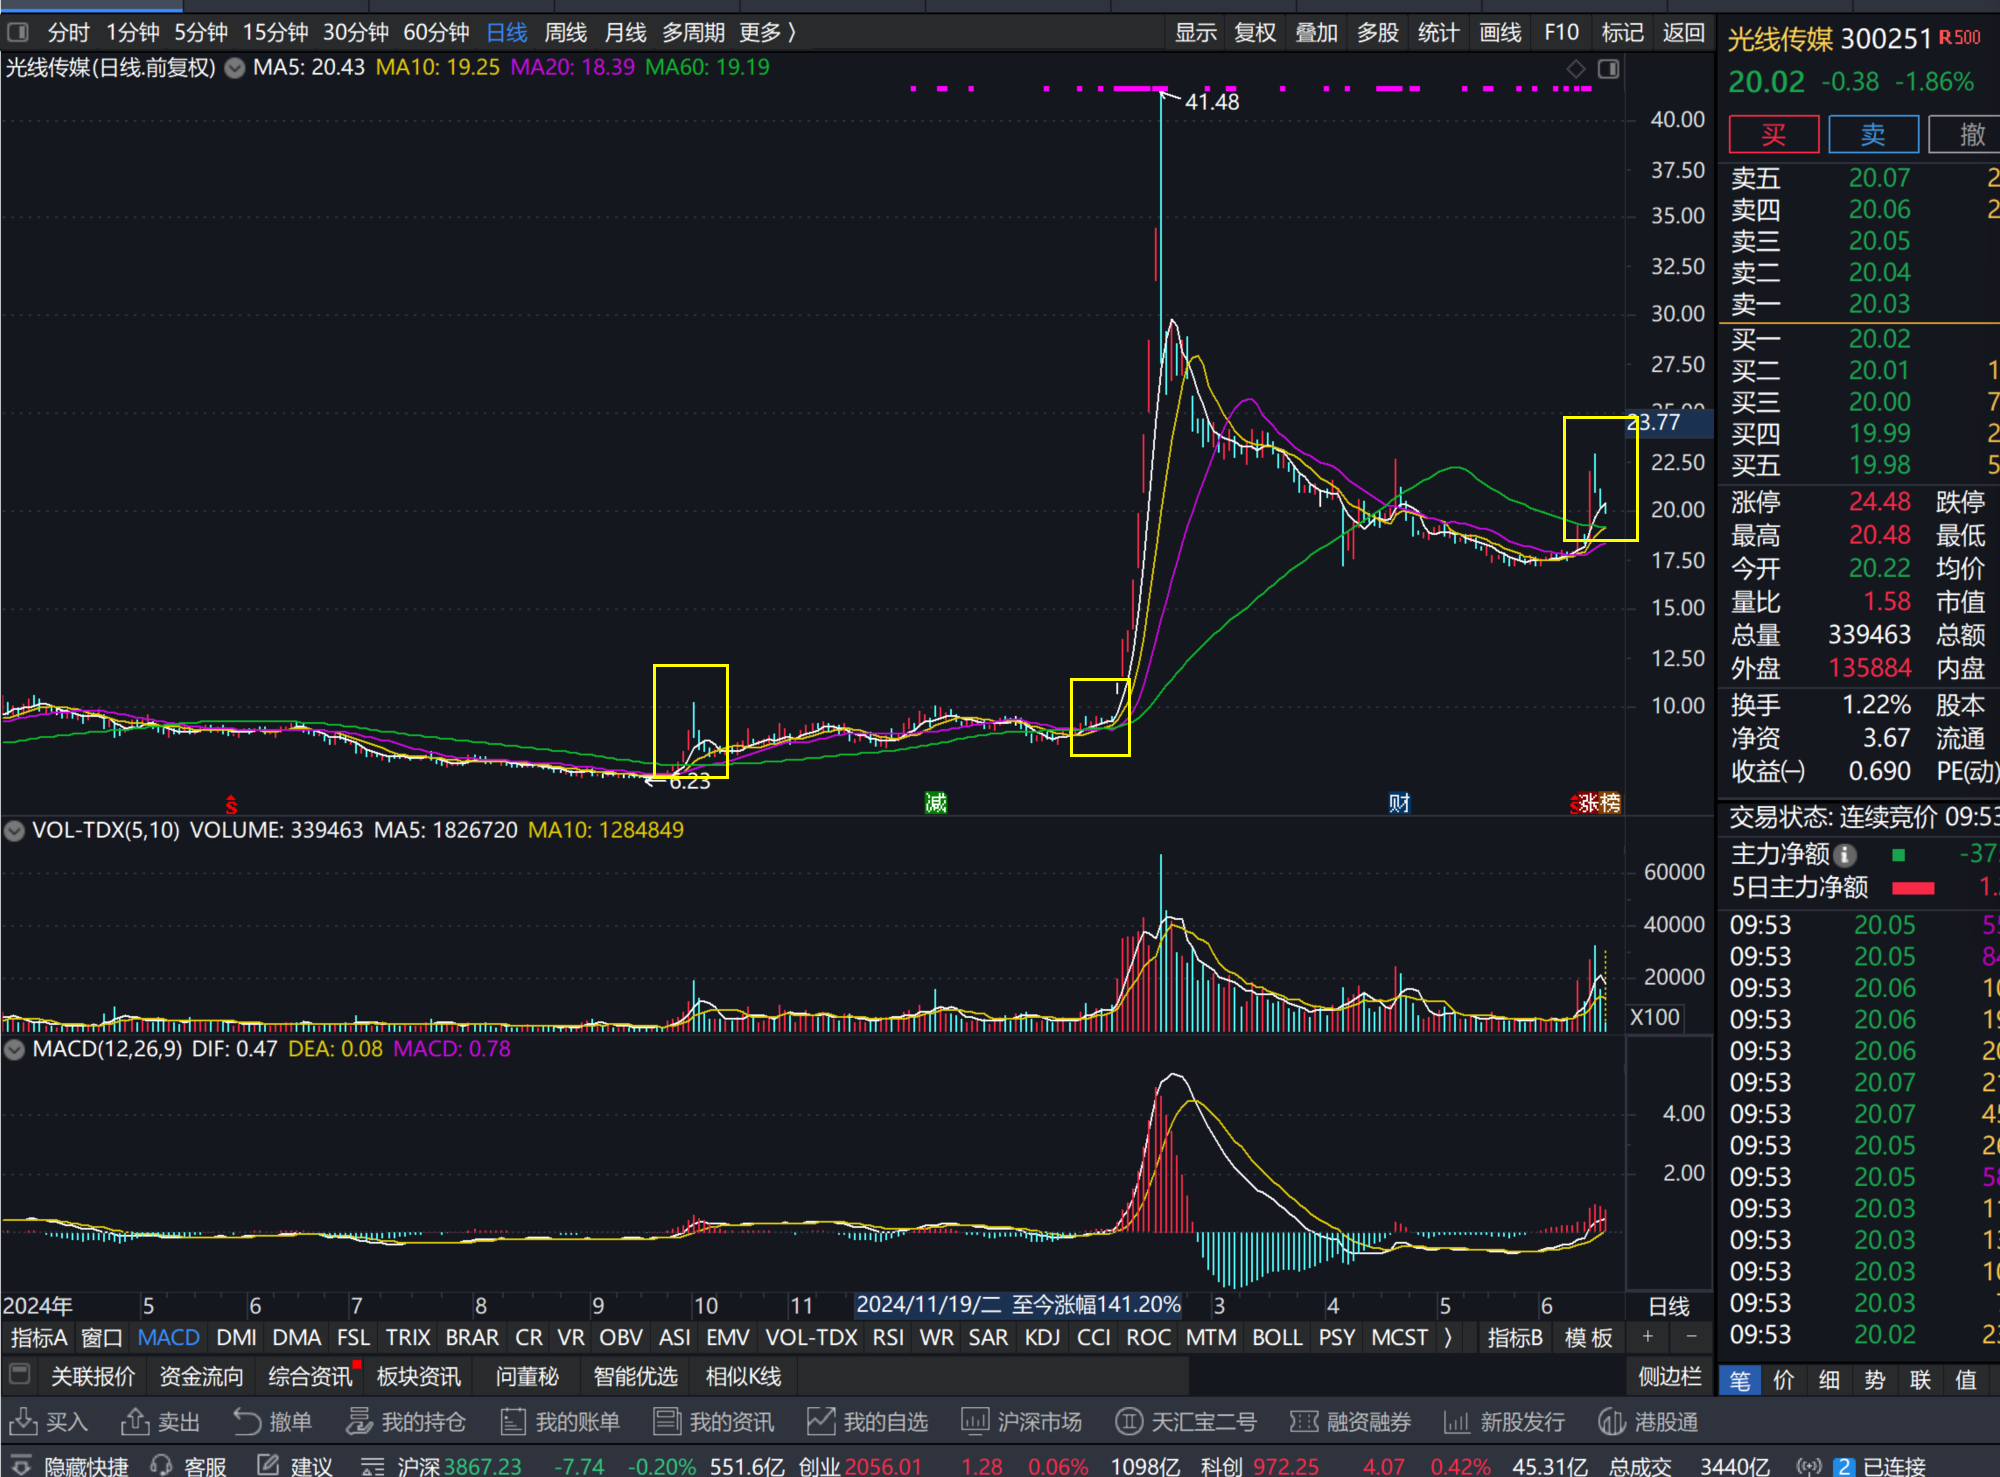Click the 撤单 cancel order icon
Viewport: 2000px width, 1477px height.
pos(246,1421)
